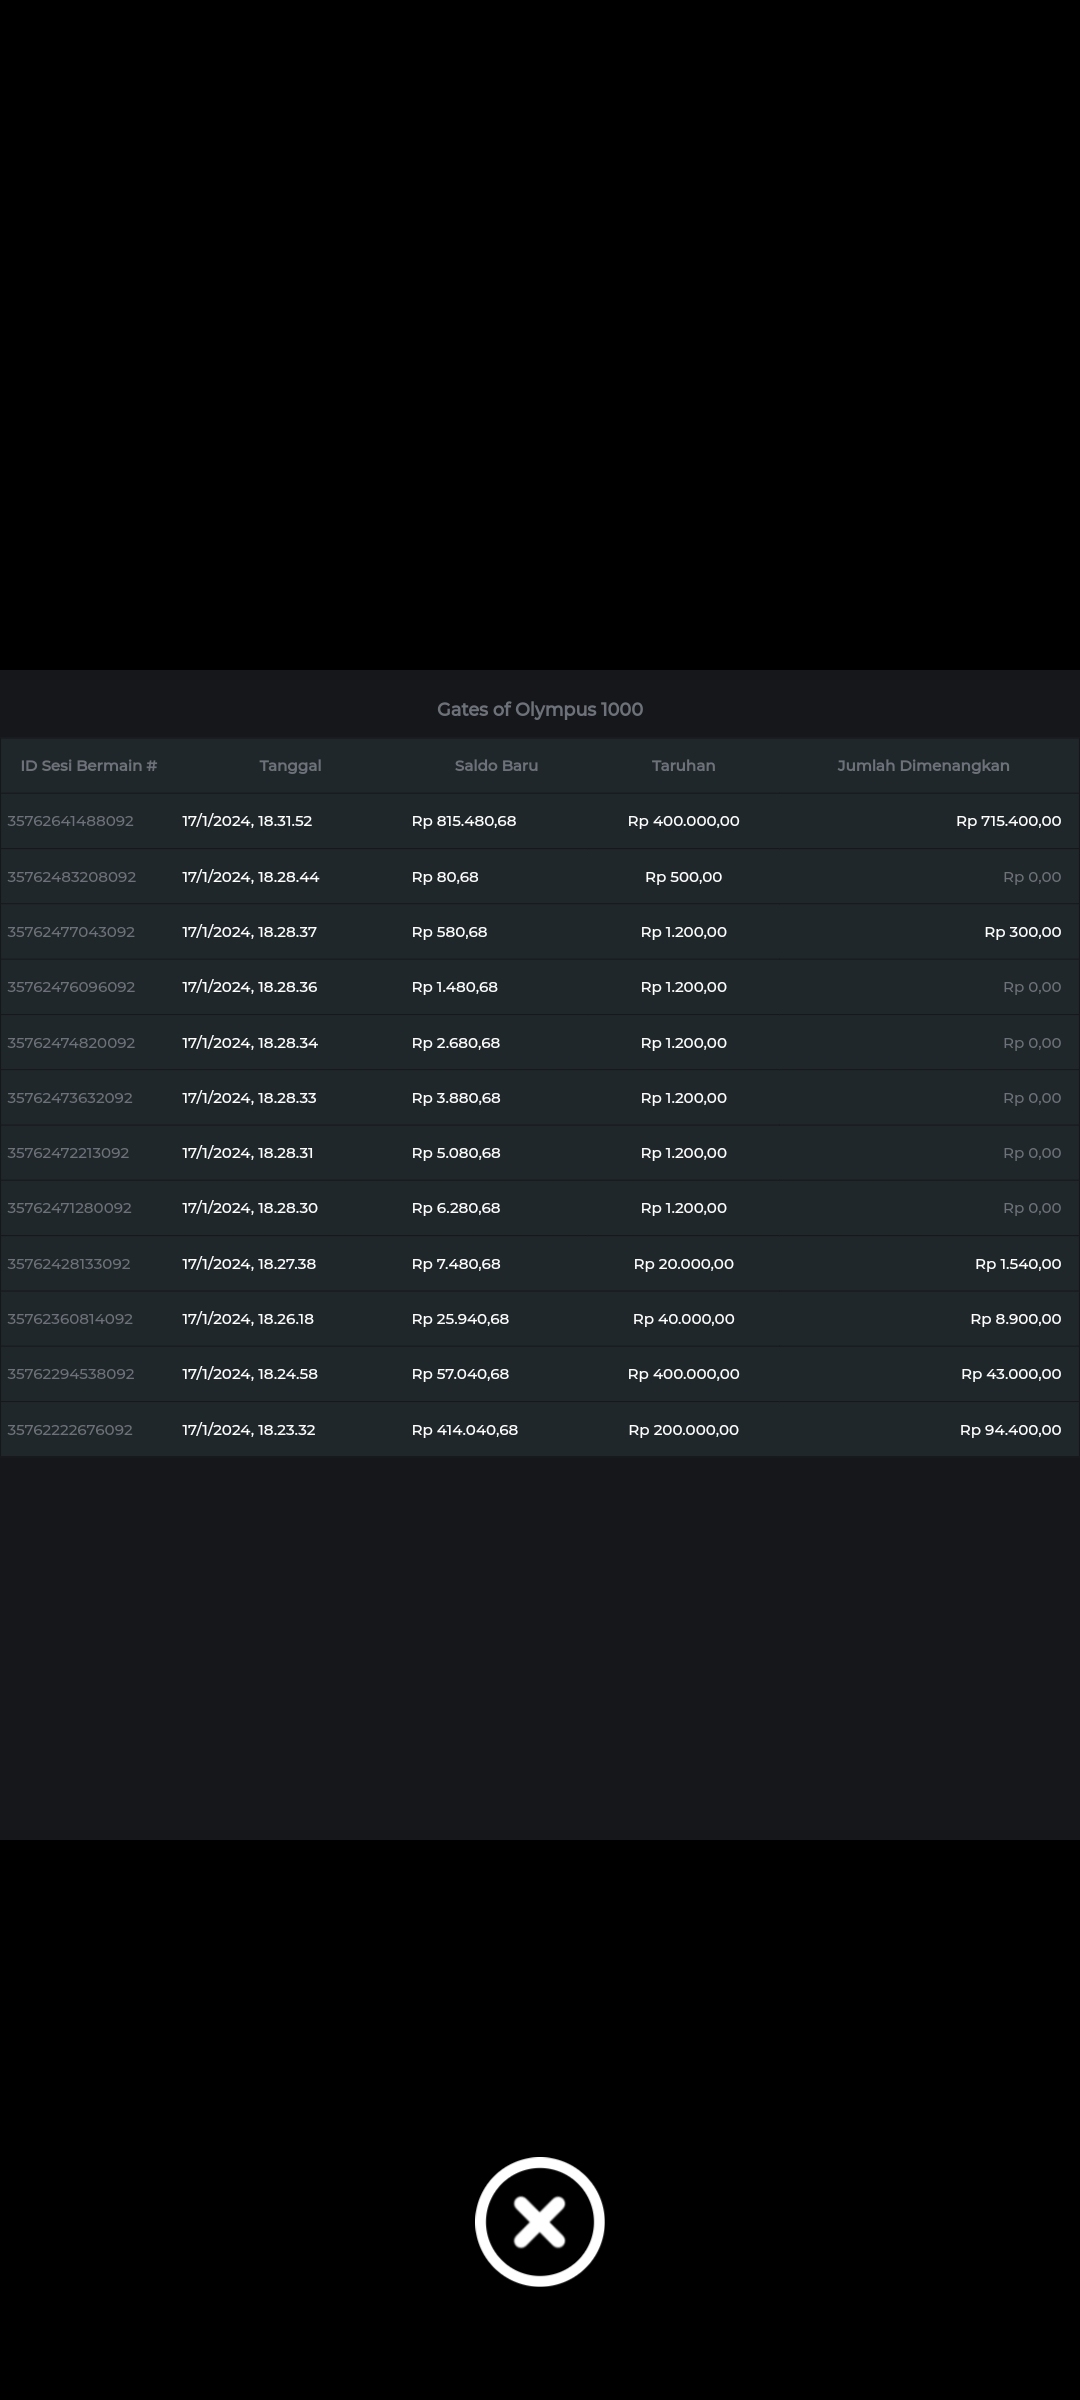
Task: Open session ID 35762641488092
Action: pyautogui.click(x=71, y=821)
